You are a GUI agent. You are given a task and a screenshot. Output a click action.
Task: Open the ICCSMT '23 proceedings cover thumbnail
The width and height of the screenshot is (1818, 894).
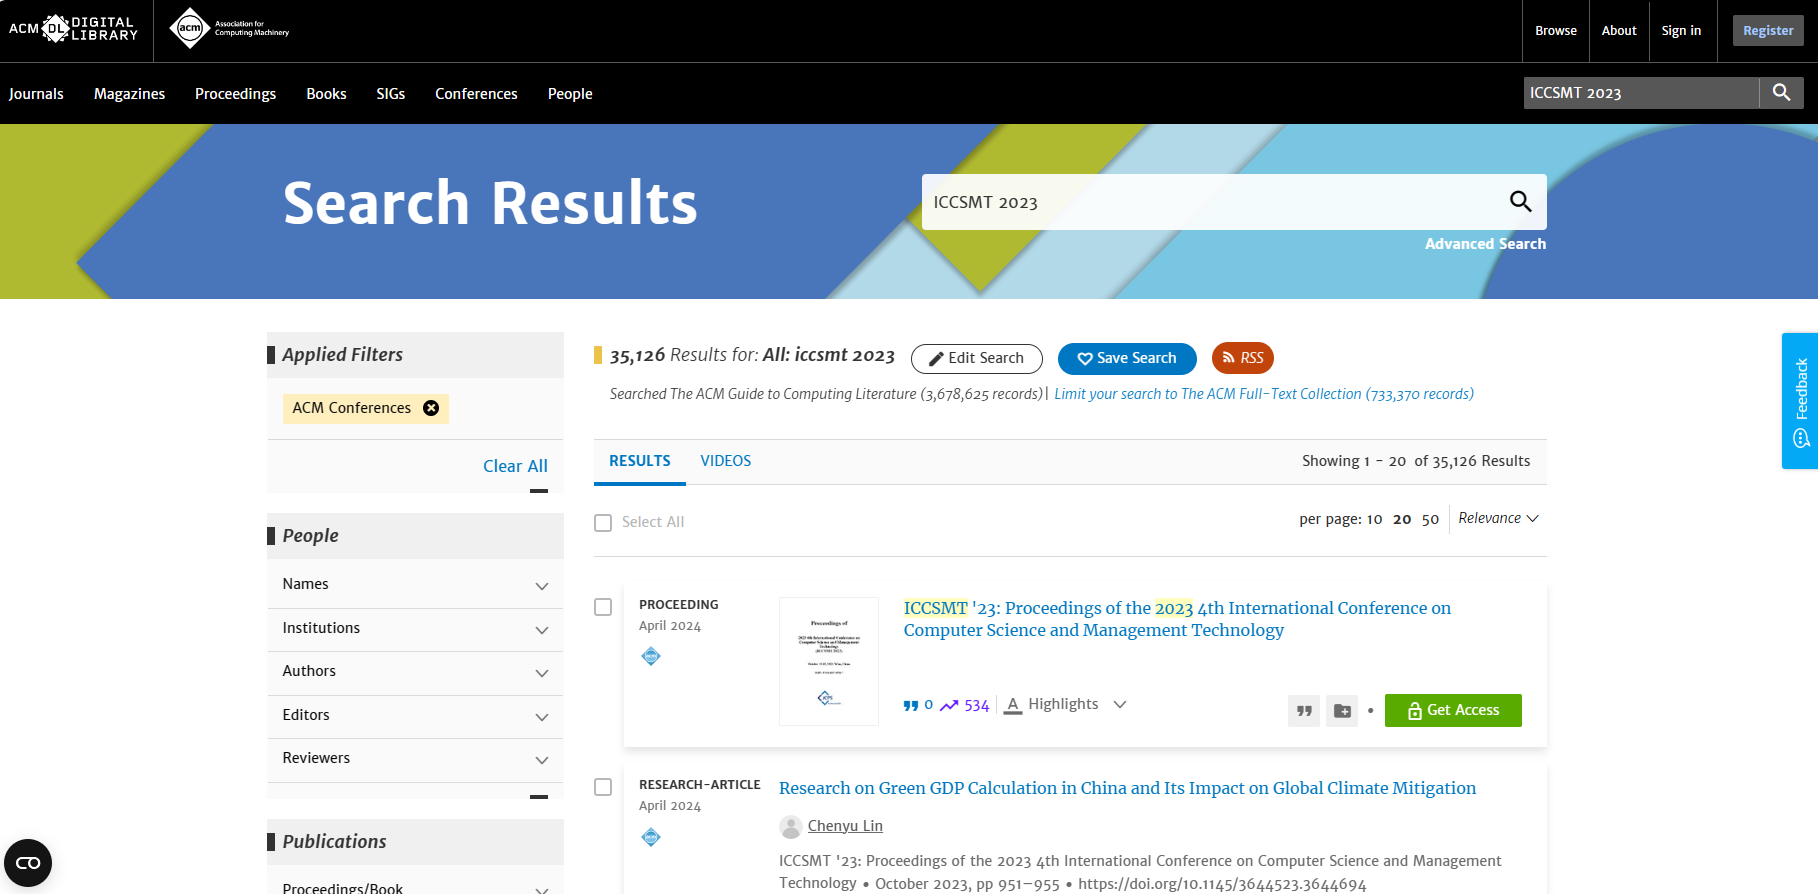tap(829, 661)
